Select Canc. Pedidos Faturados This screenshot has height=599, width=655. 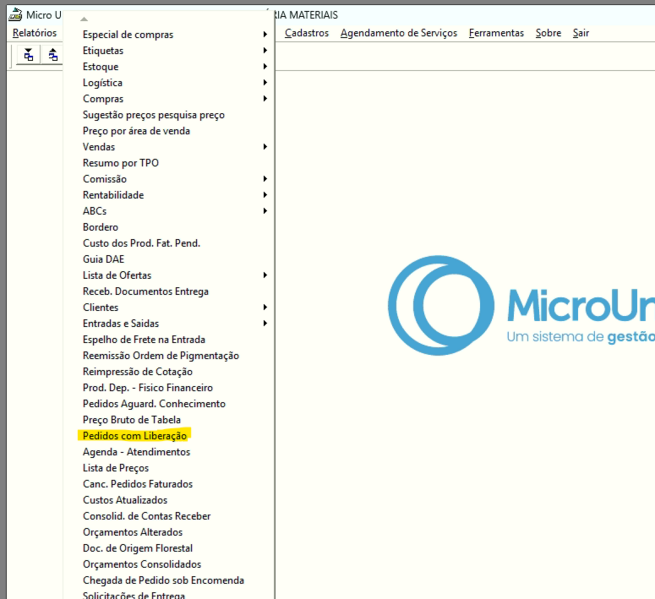click(x=169, y=484)
